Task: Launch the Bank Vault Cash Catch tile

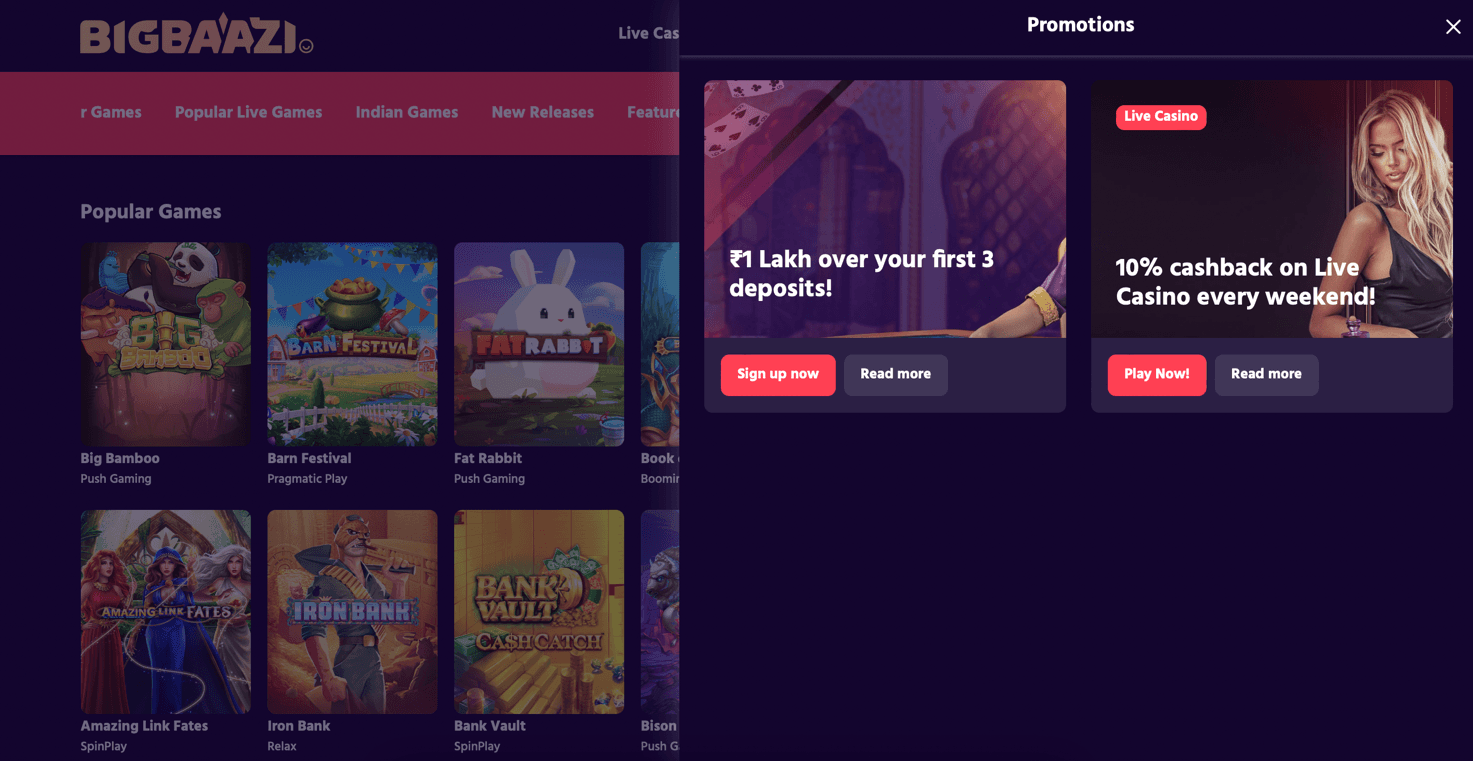Action: tap(539, 612)
